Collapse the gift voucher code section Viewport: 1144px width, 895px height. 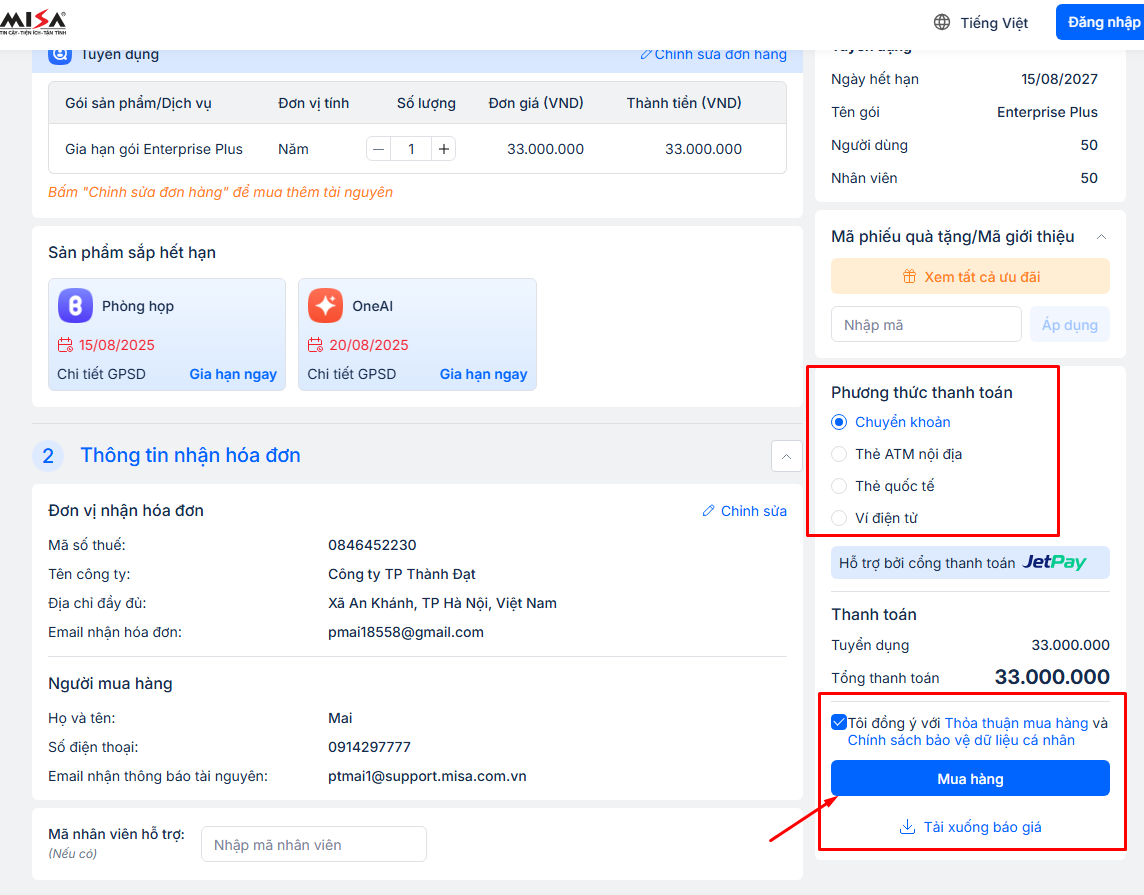pos(1101,237)
